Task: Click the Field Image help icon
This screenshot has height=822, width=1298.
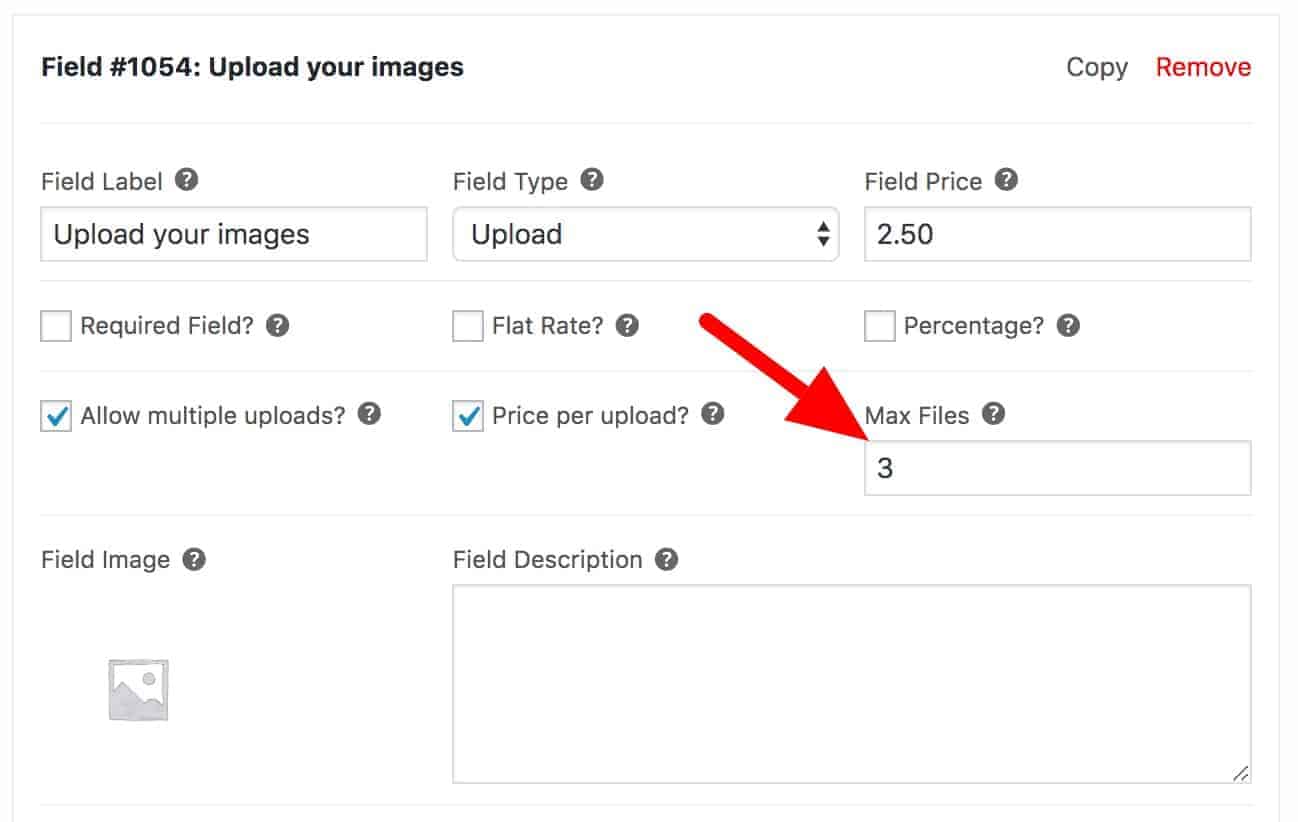Action: click(x=194, y=559)
